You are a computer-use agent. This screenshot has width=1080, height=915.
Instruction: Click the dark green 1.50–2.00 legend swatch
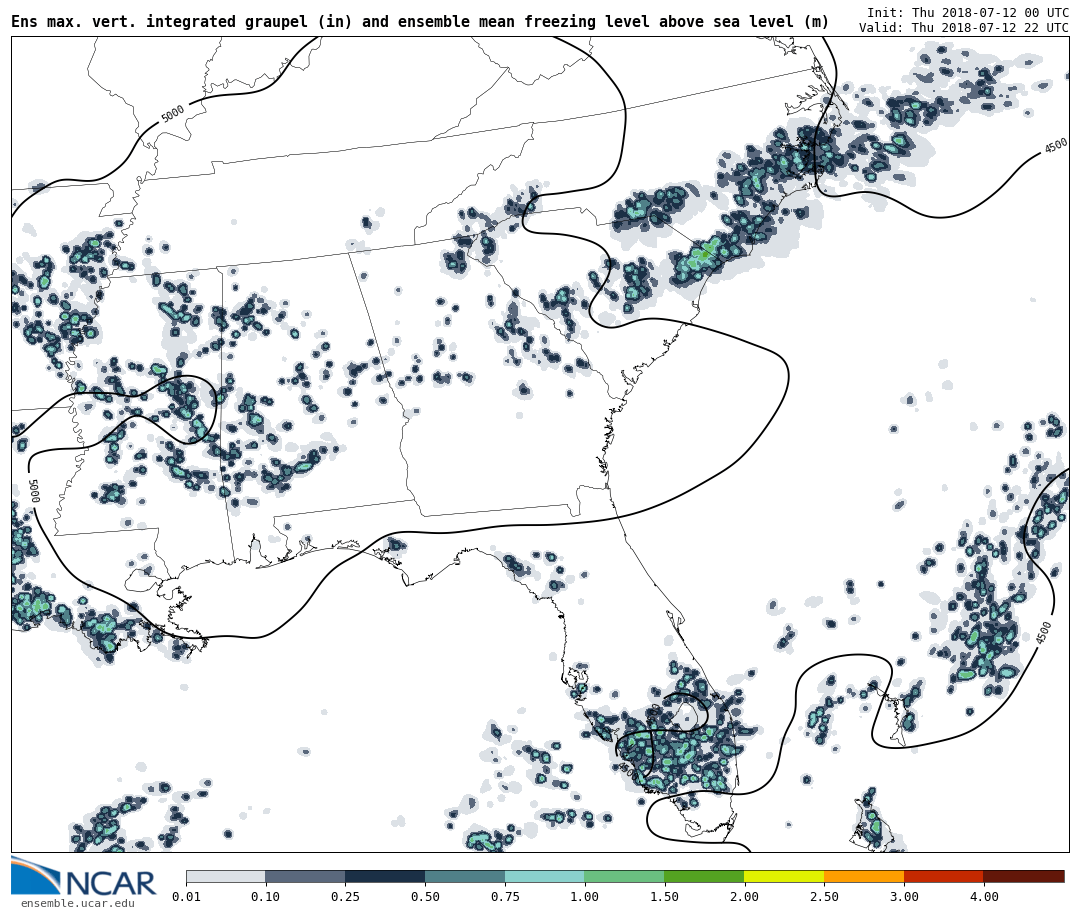pos(704,876)
